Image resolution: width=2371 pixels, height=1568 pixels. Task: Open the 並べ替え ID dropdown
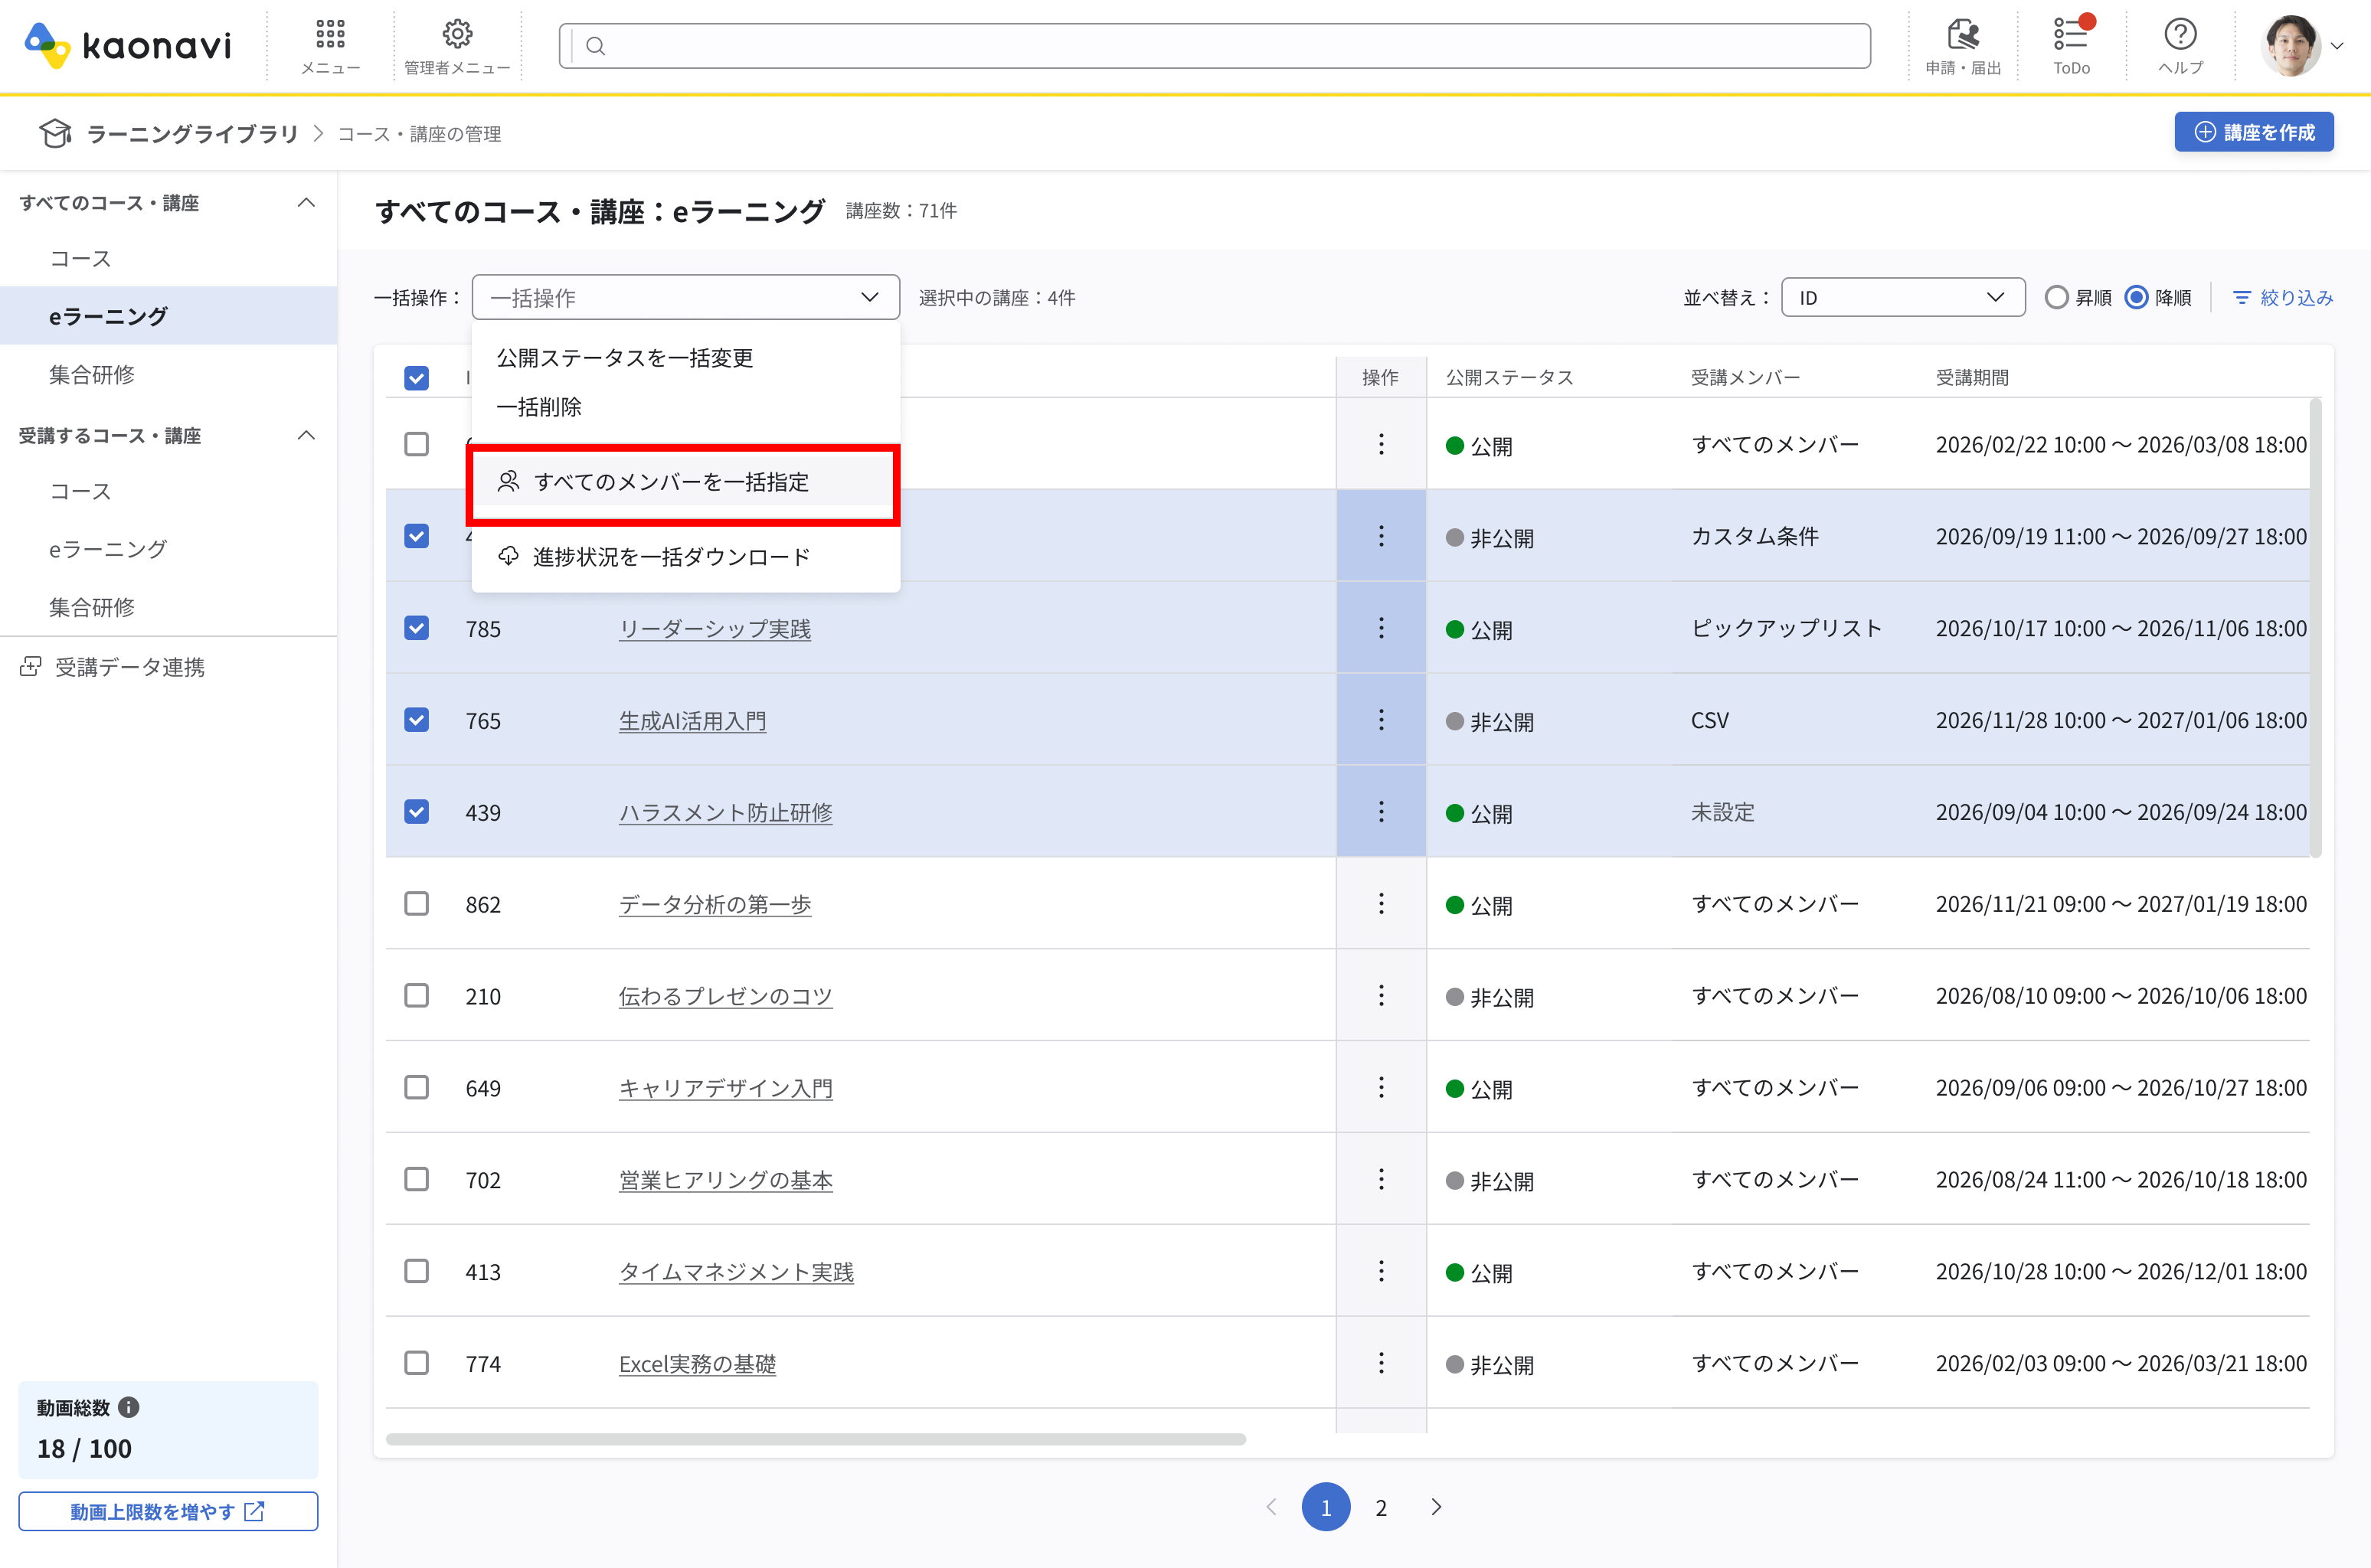[x=1903, y=298]
